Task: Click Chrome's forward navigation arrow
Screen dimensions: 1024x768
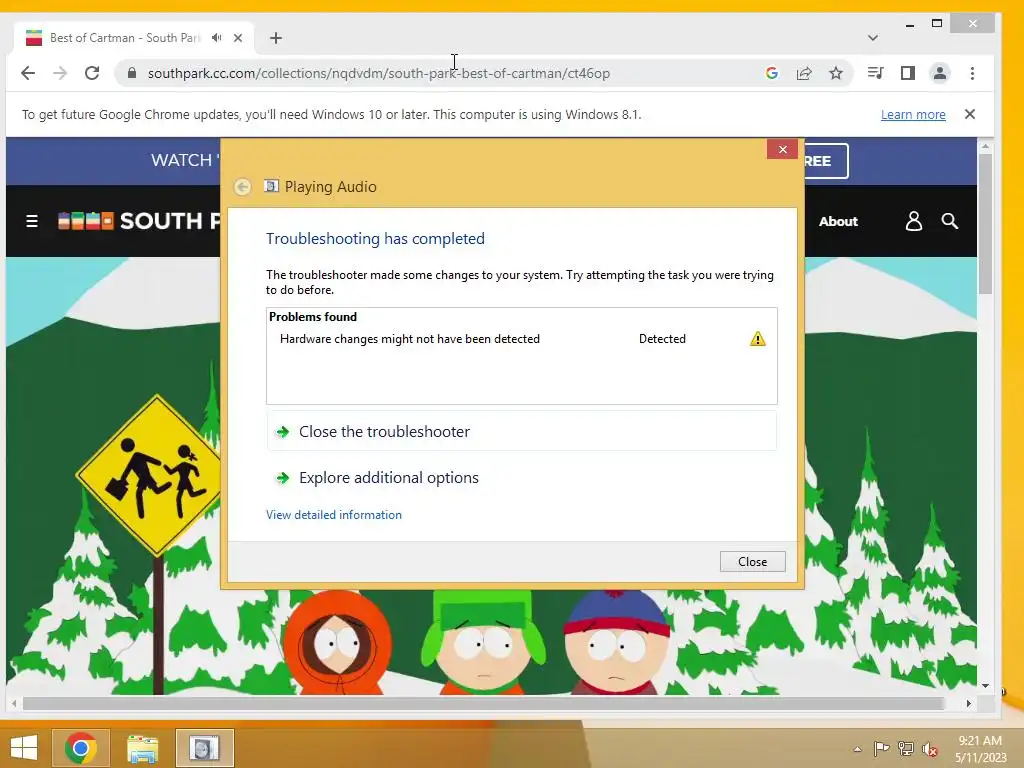Action: (x=60, y=73)
